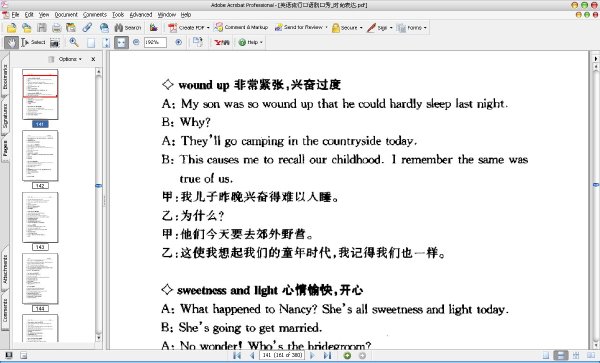Toggle Continuous page layout
600x363 pixels.
561,356
